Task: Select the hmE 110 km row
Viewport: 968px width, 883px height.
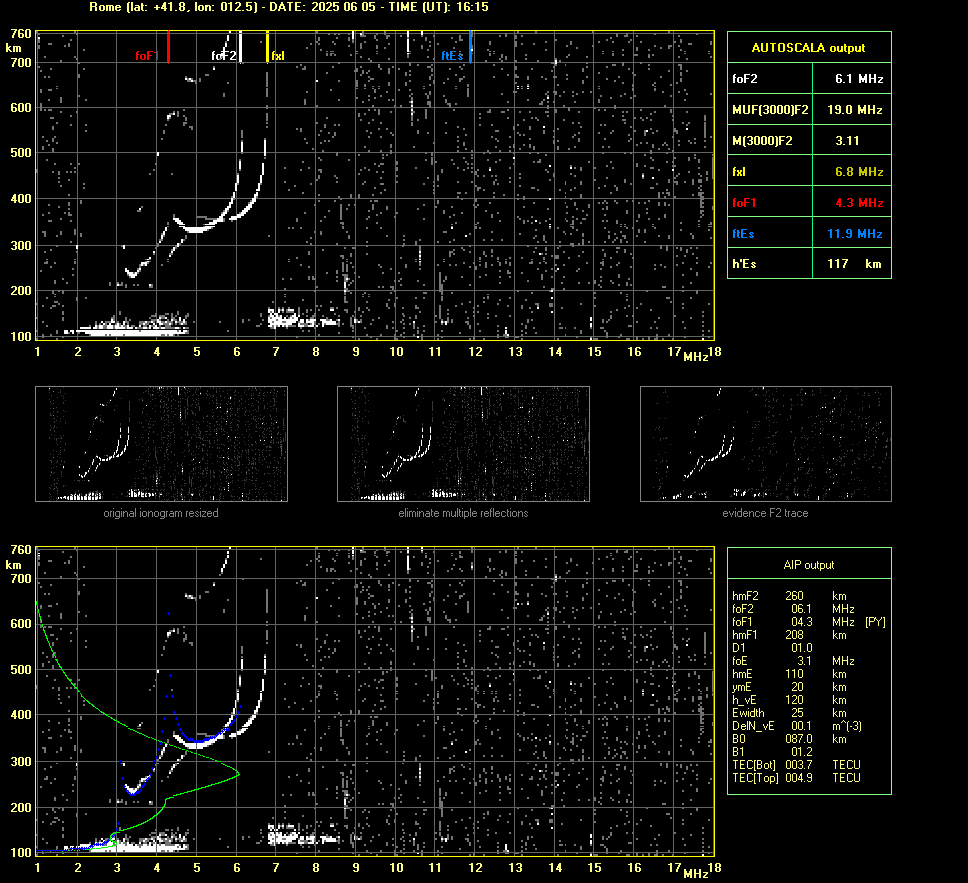Action: tap(789, 674)
